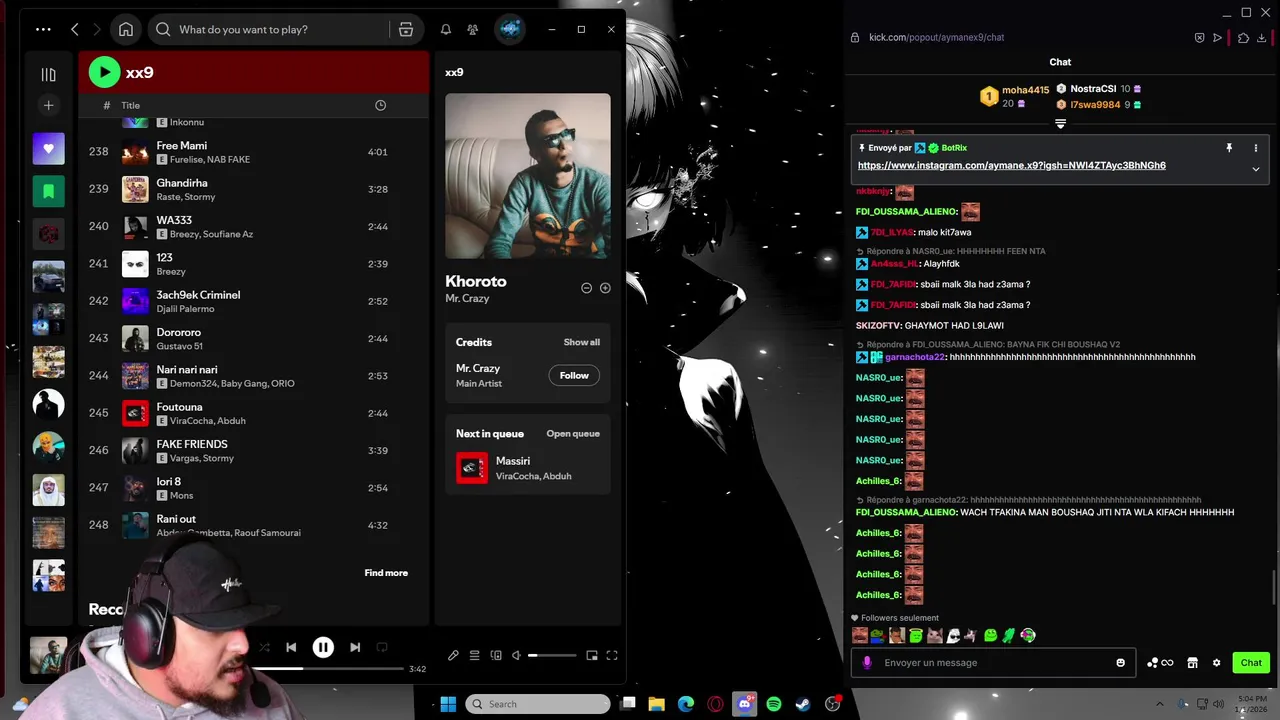Select track 238 Free Mami
This screenshot has height=720, width=1280.
click(x=254, y=152)
